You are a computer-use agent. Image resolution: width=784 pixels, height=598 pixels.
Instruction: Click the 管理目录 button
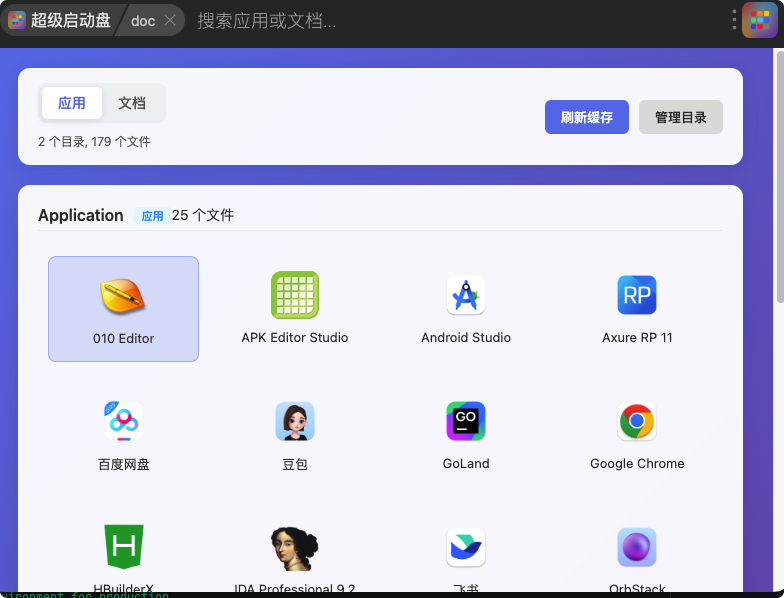[x=681, y=117]
